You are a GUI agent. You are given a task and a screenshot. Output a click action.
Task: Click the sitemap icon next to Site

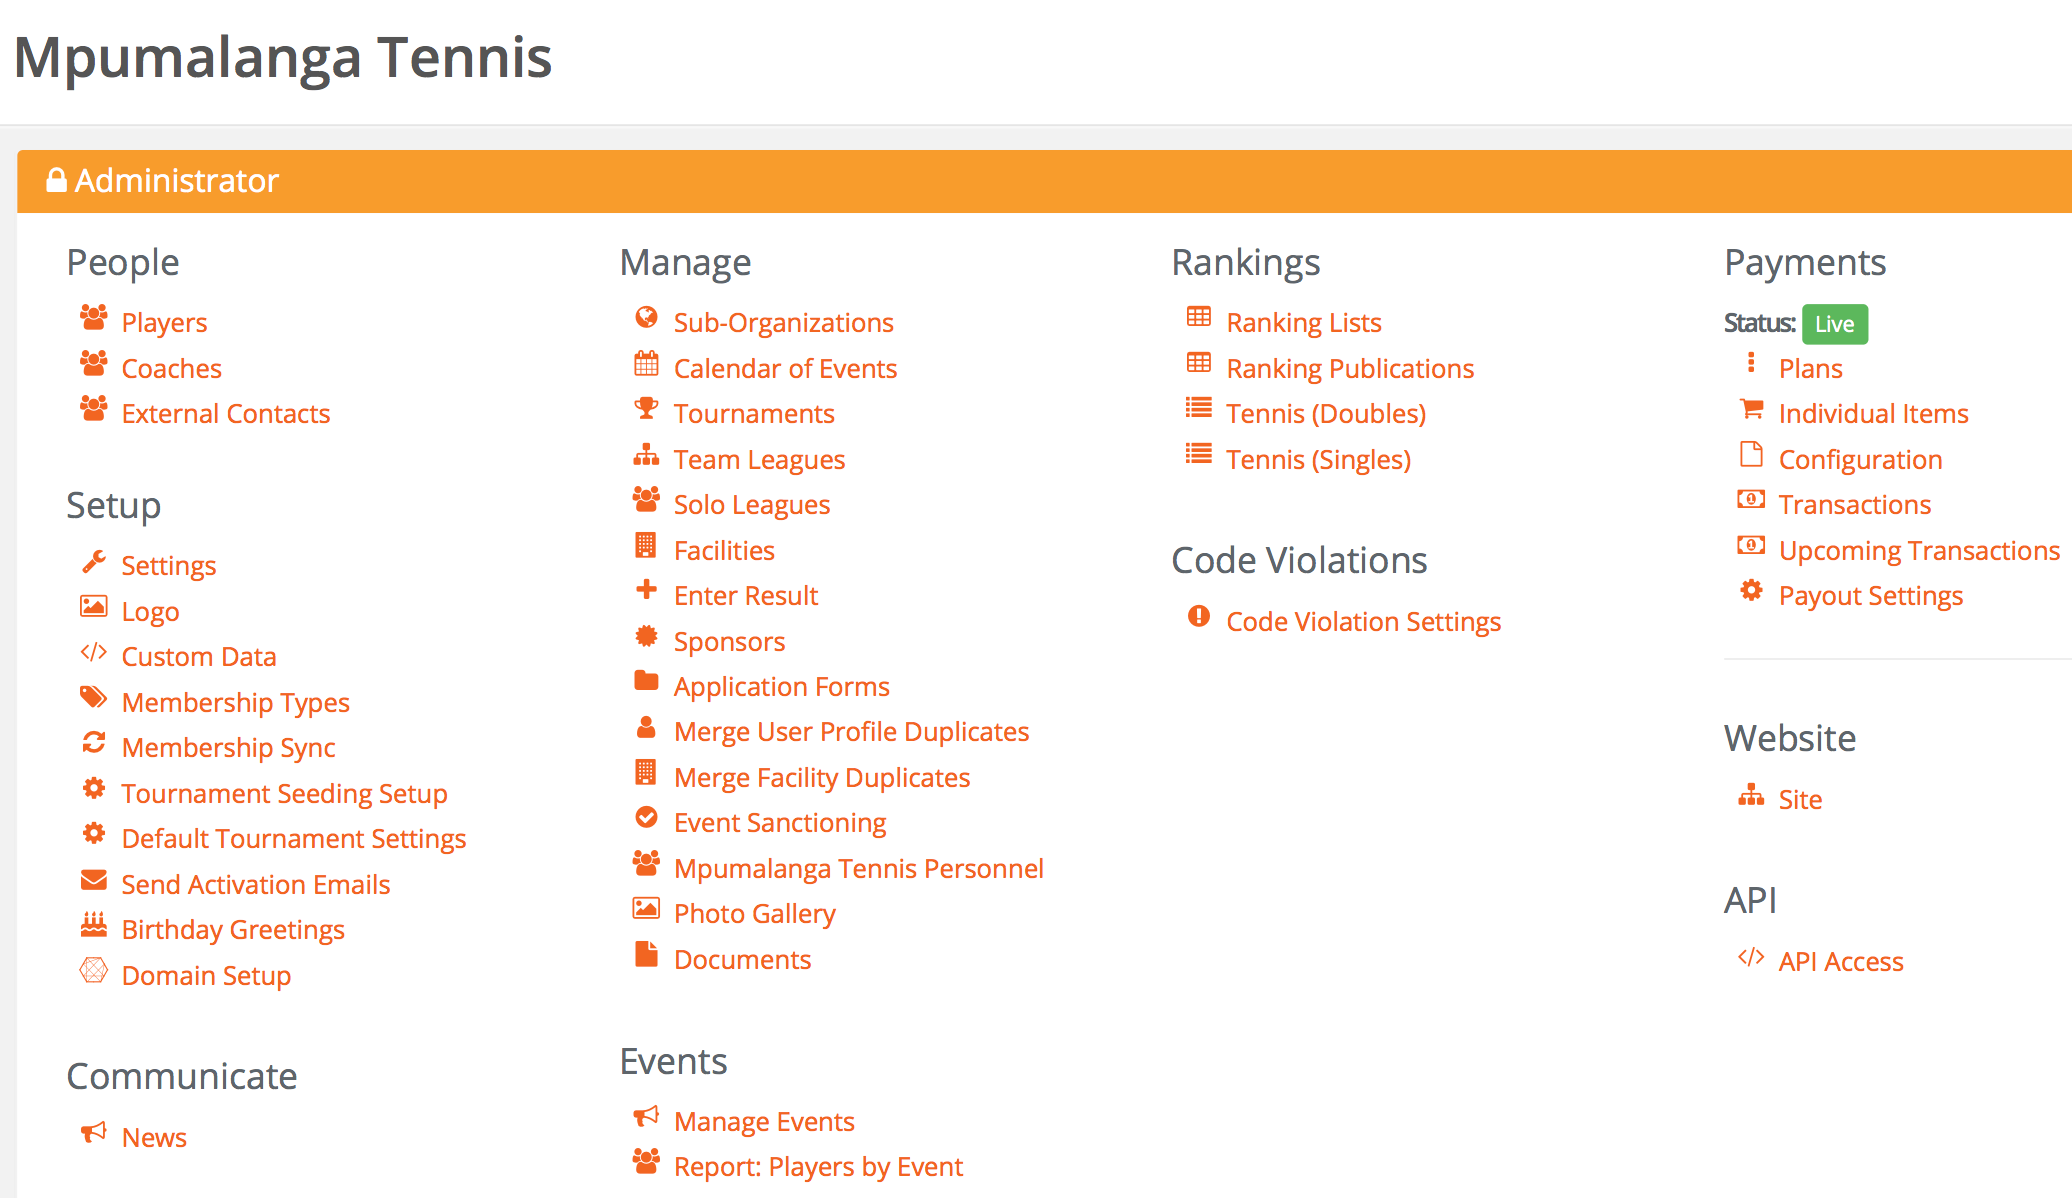tap(1752, 795)
